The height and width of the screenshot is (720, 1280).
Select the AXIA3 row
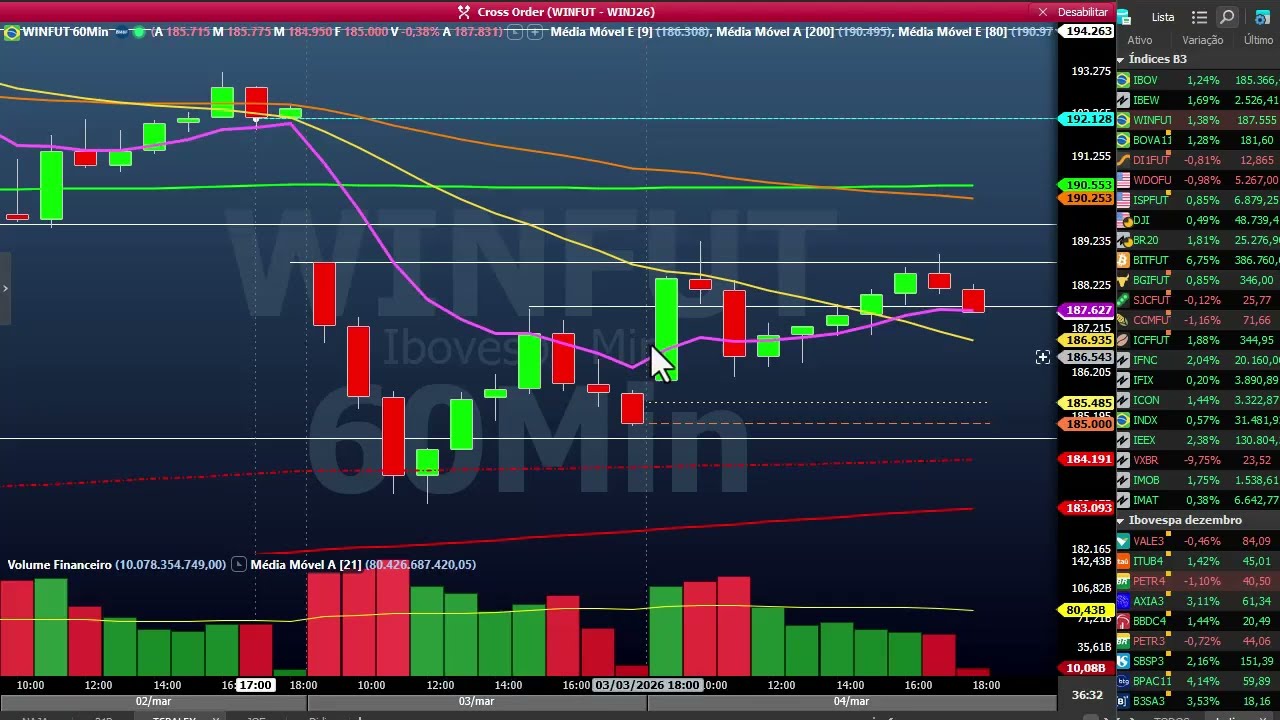1198,601
